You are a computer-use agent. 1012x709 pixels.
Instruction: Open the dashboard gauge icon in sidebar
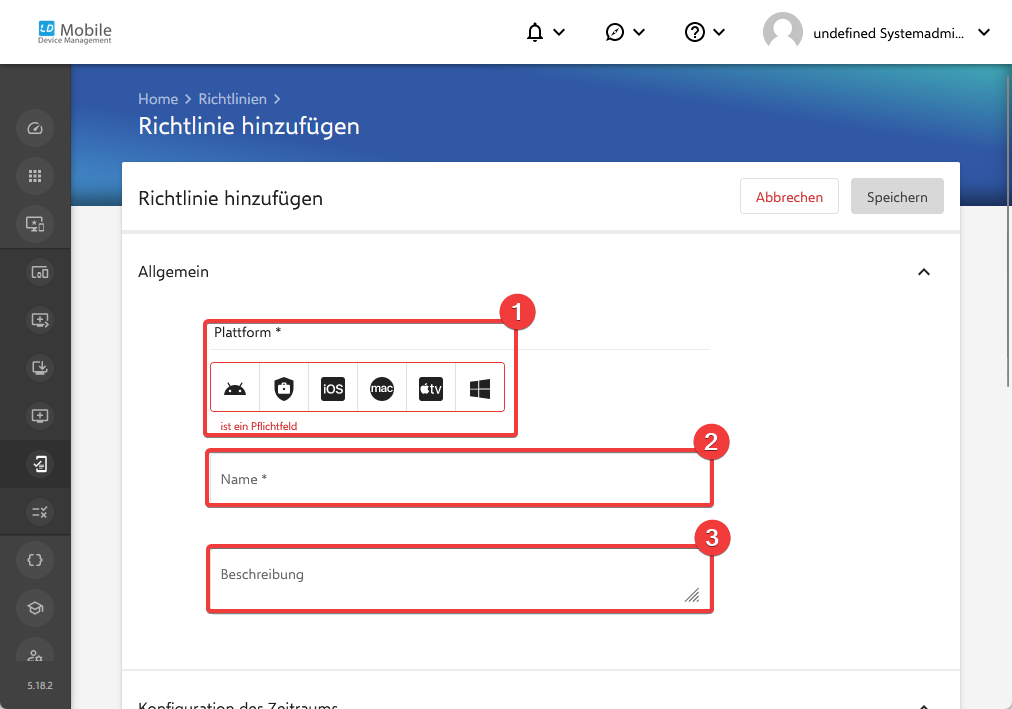(35, 128)
